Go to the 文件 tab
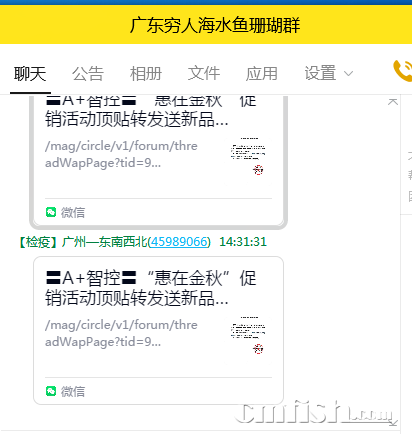Image resolution: width=412 pixels, height=434 pixels. (x=204, y=73)
